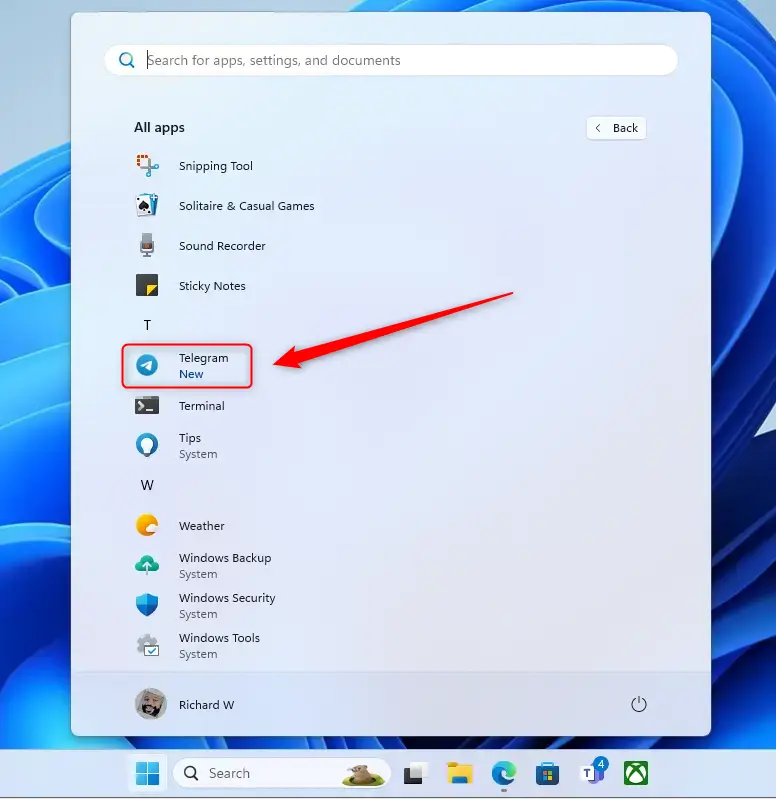This screenshot has width=776, height=799.
Task: Launch the Solitaire & Casual Games icon
Action: pos(147,205)
